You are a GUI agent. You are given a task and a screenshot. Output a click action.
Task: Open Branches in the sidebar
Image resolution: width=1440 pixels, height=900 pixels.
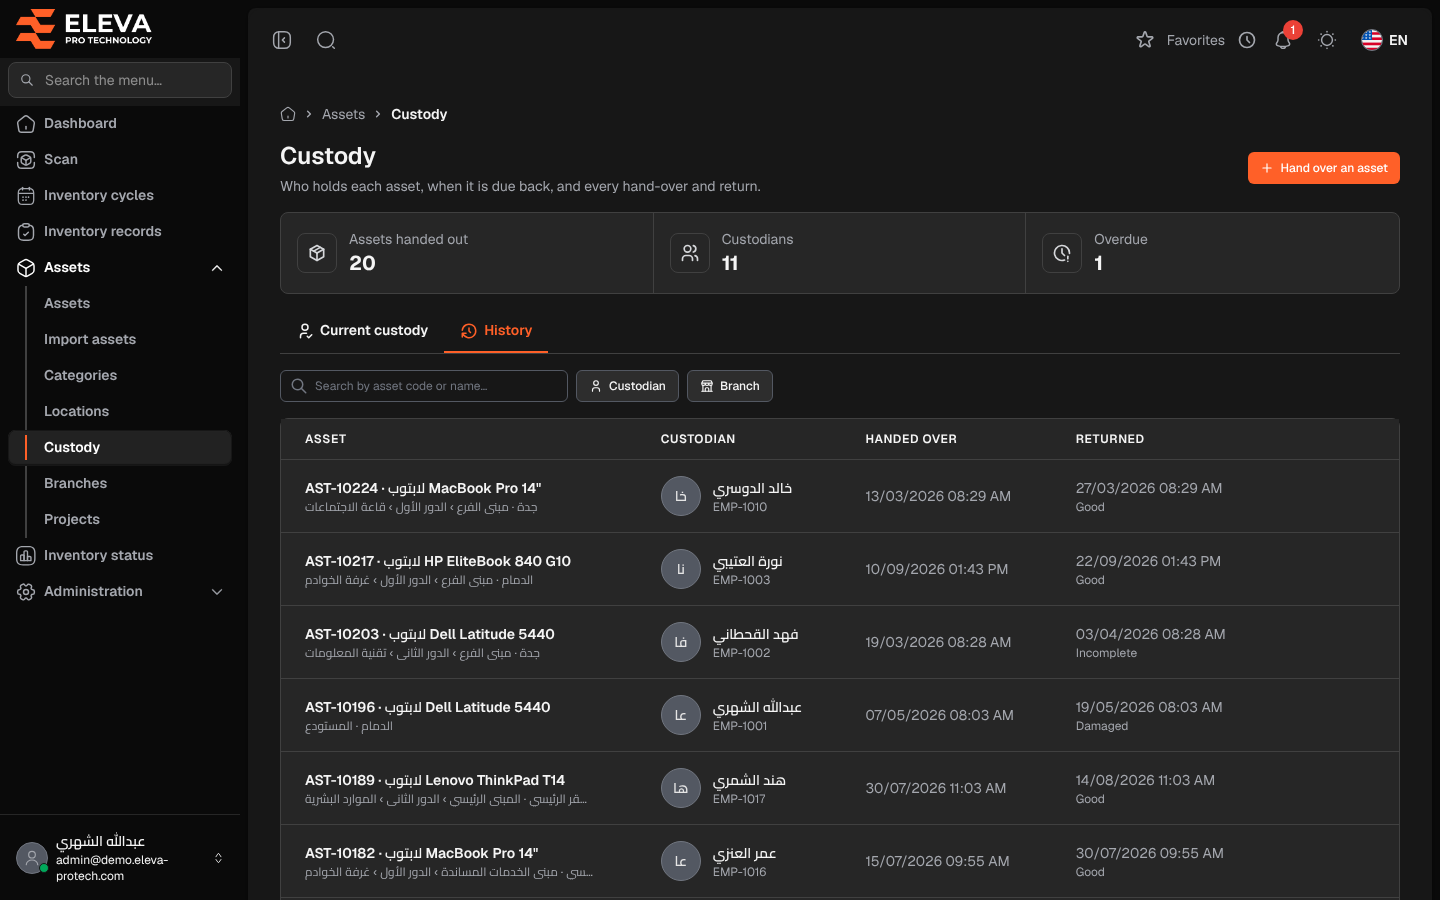pos(75,483)
